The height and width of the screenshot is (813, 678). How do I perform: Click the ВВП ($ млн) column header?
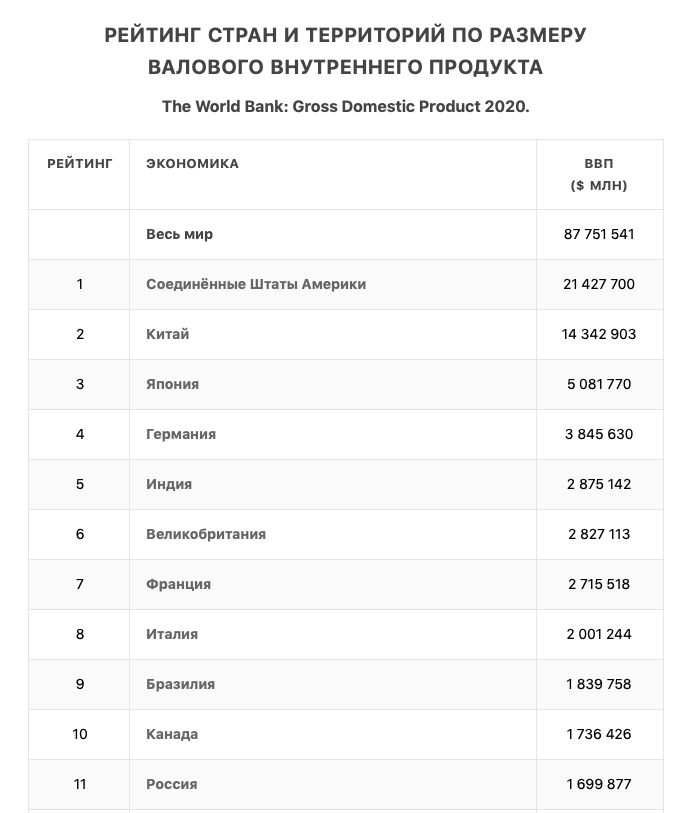pyautogui.click(x=599, y=174)
